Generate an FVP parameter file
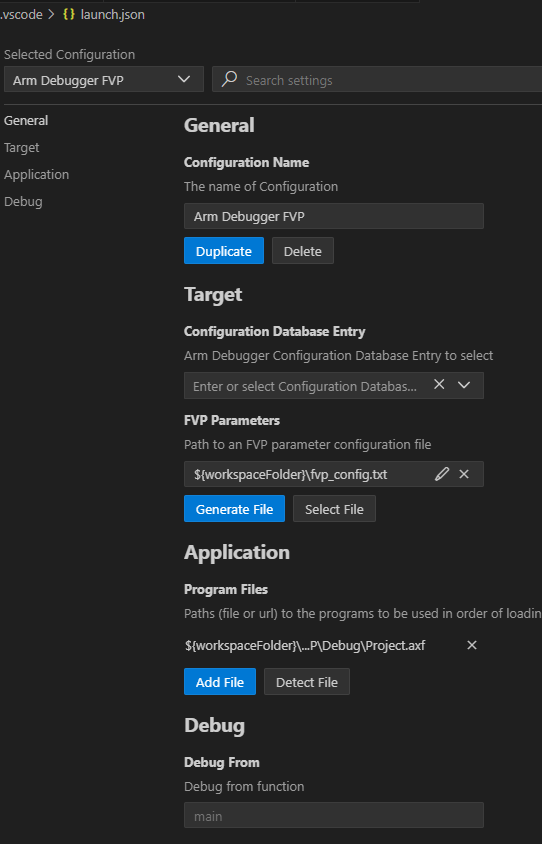Screen dimensions: 542x844 click(234, 509)
